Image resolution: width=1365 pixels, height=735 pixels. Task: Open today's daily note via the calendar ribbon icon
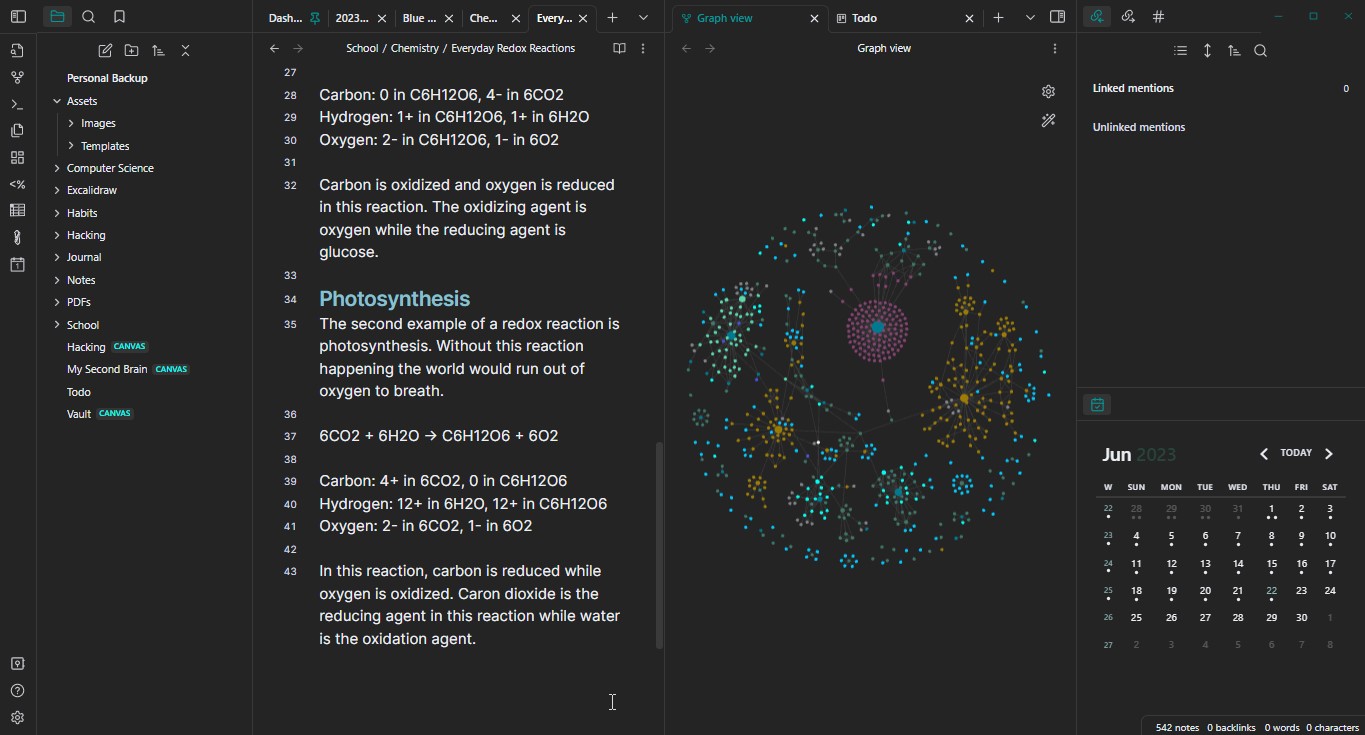click(17, 264)
